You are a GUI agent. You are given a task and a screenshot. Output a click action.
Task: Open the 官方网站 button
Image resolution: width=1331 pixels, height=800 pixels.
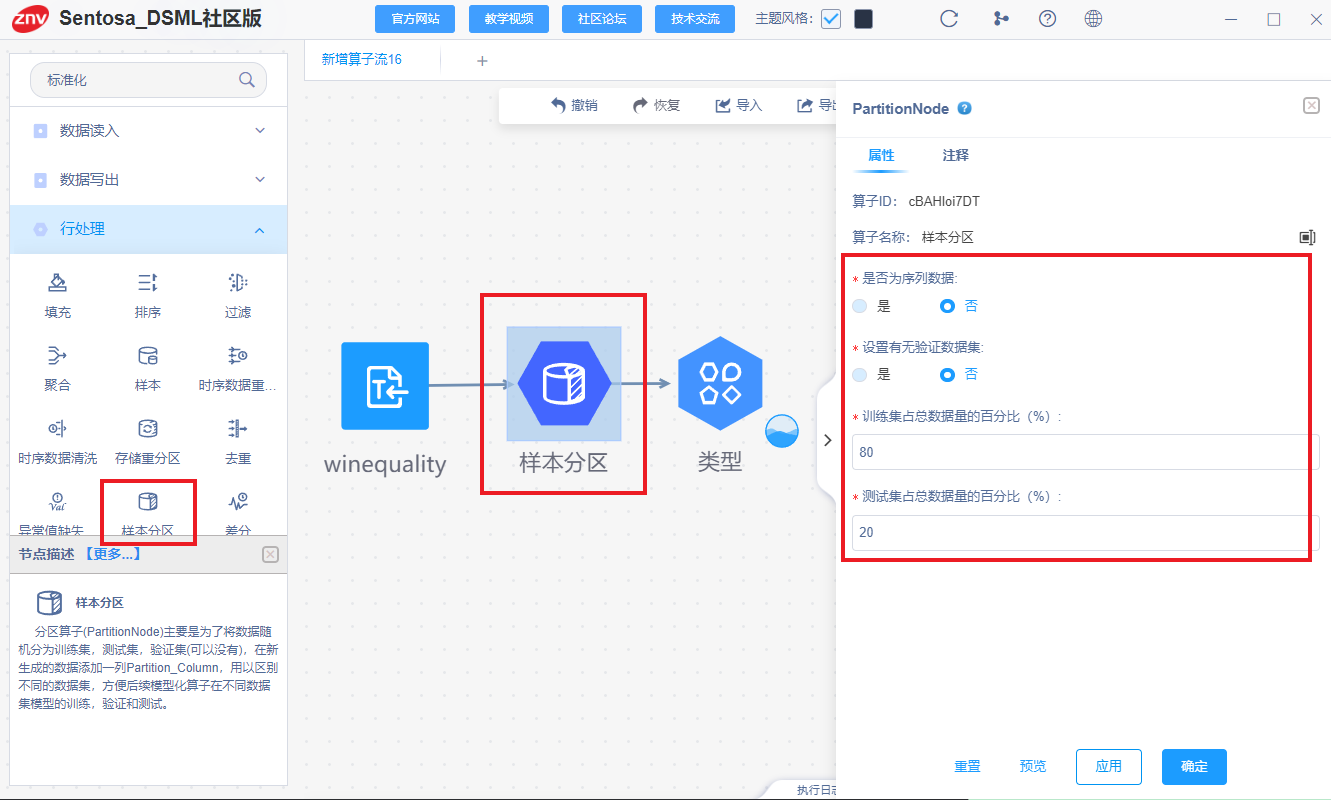[x=415, y=19]
